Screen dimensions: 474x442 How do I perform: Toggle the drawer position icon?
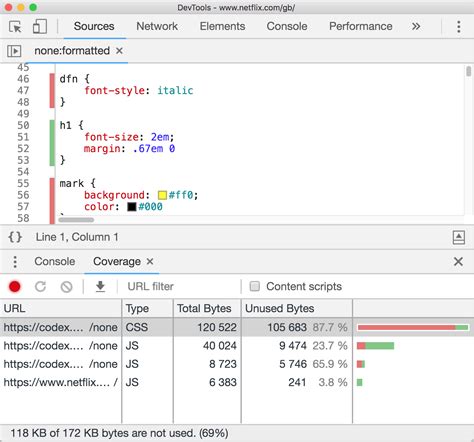click(x=459, y=237)
